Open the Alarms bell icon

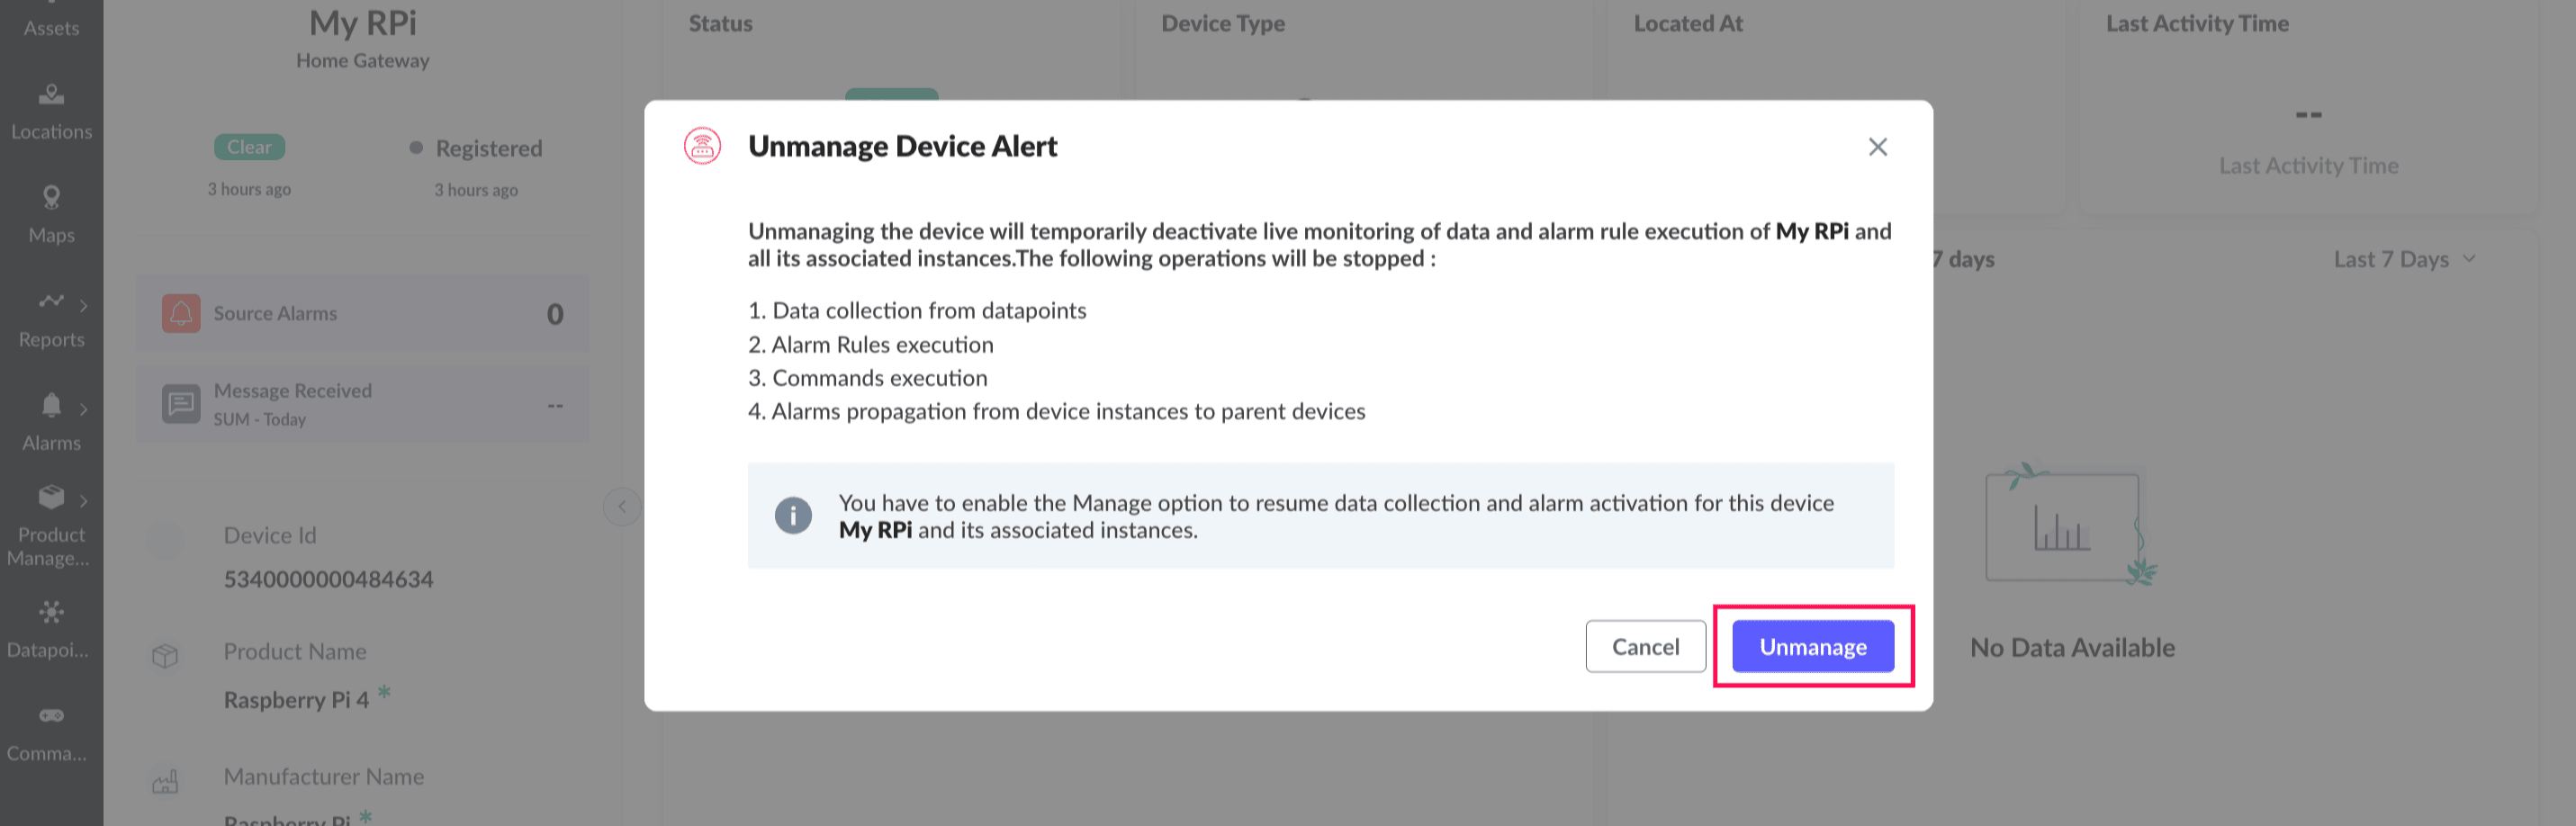click(51, 405)
